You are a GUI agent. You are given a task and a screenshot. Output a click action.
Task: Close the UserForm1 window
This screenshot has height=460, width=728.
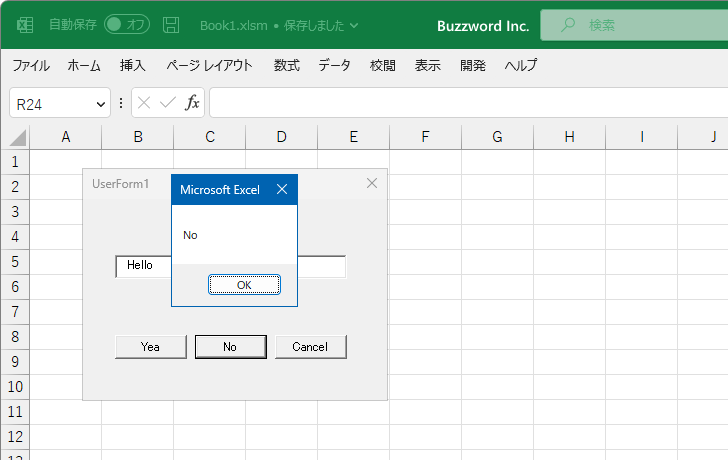[x=371, y=183]
